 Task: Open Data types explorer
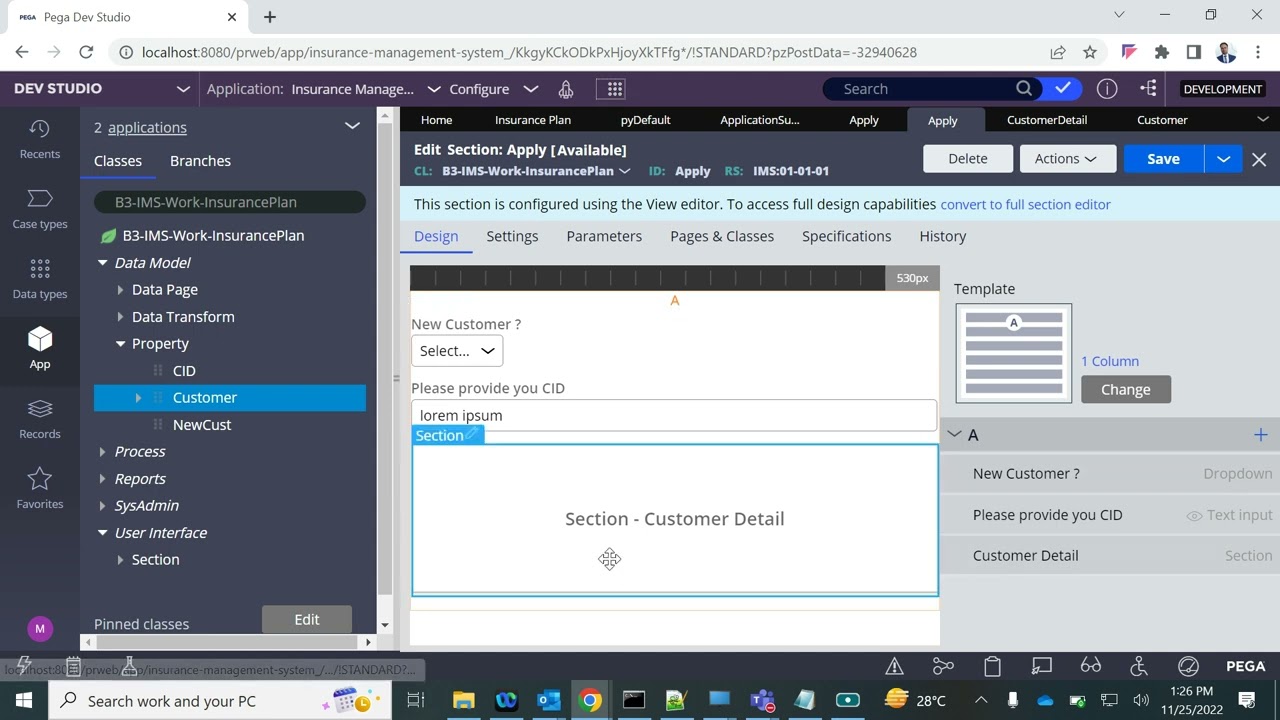pyautogui.click(x=40, y=279)
